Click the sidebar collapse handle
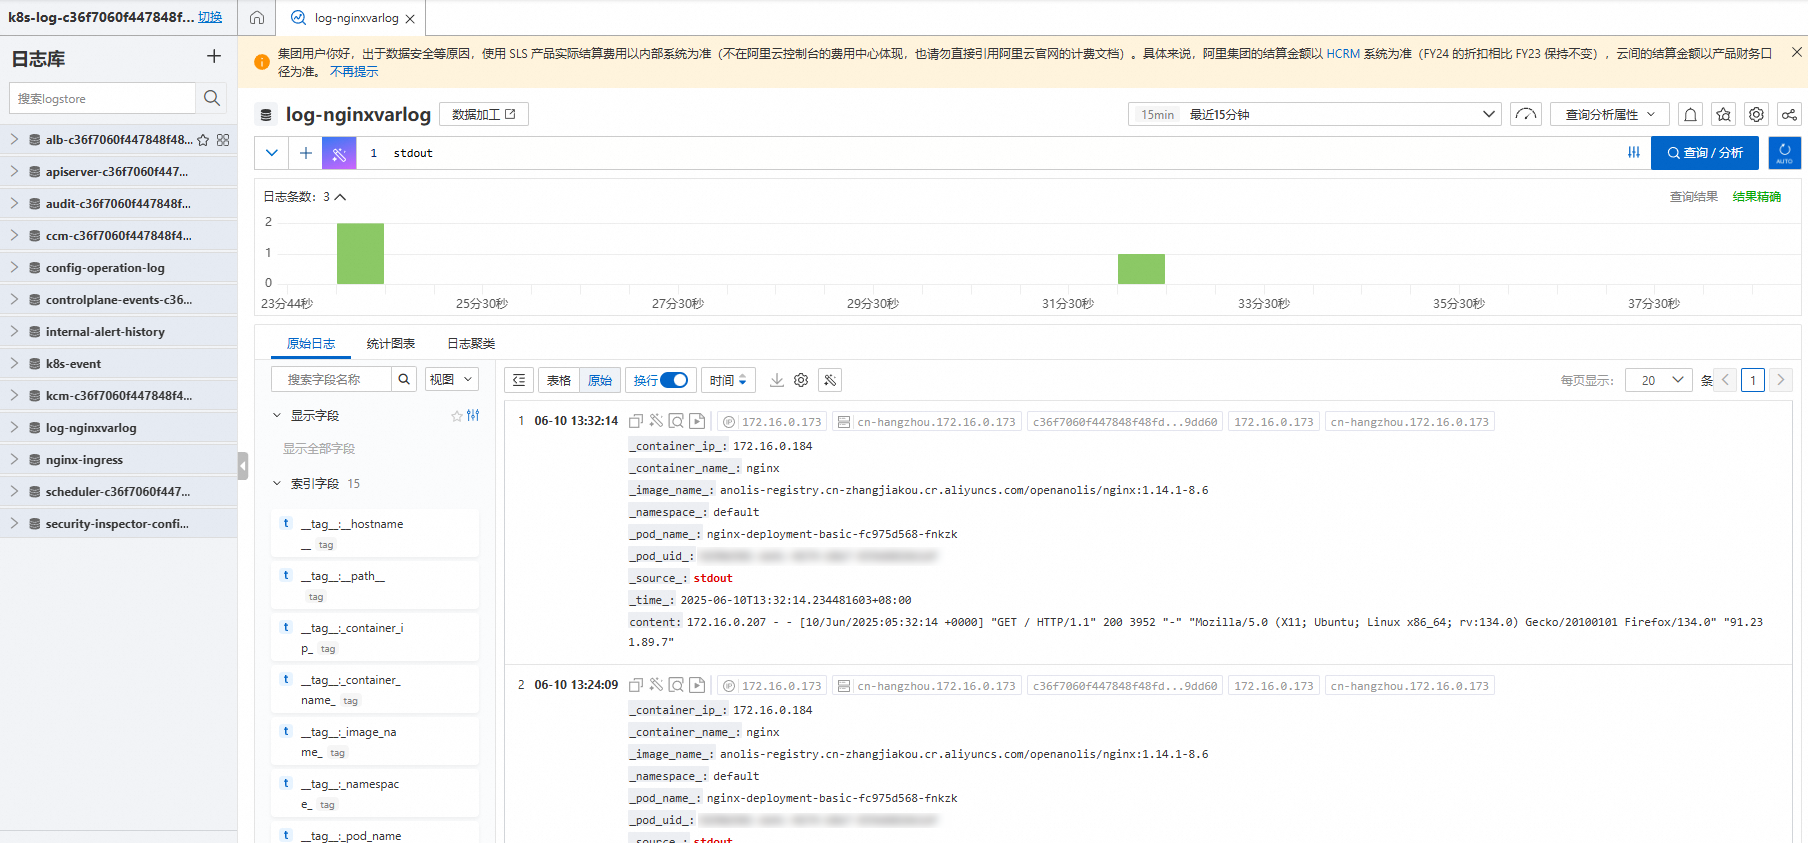The image size is (1808, 843). coord(243,465)
